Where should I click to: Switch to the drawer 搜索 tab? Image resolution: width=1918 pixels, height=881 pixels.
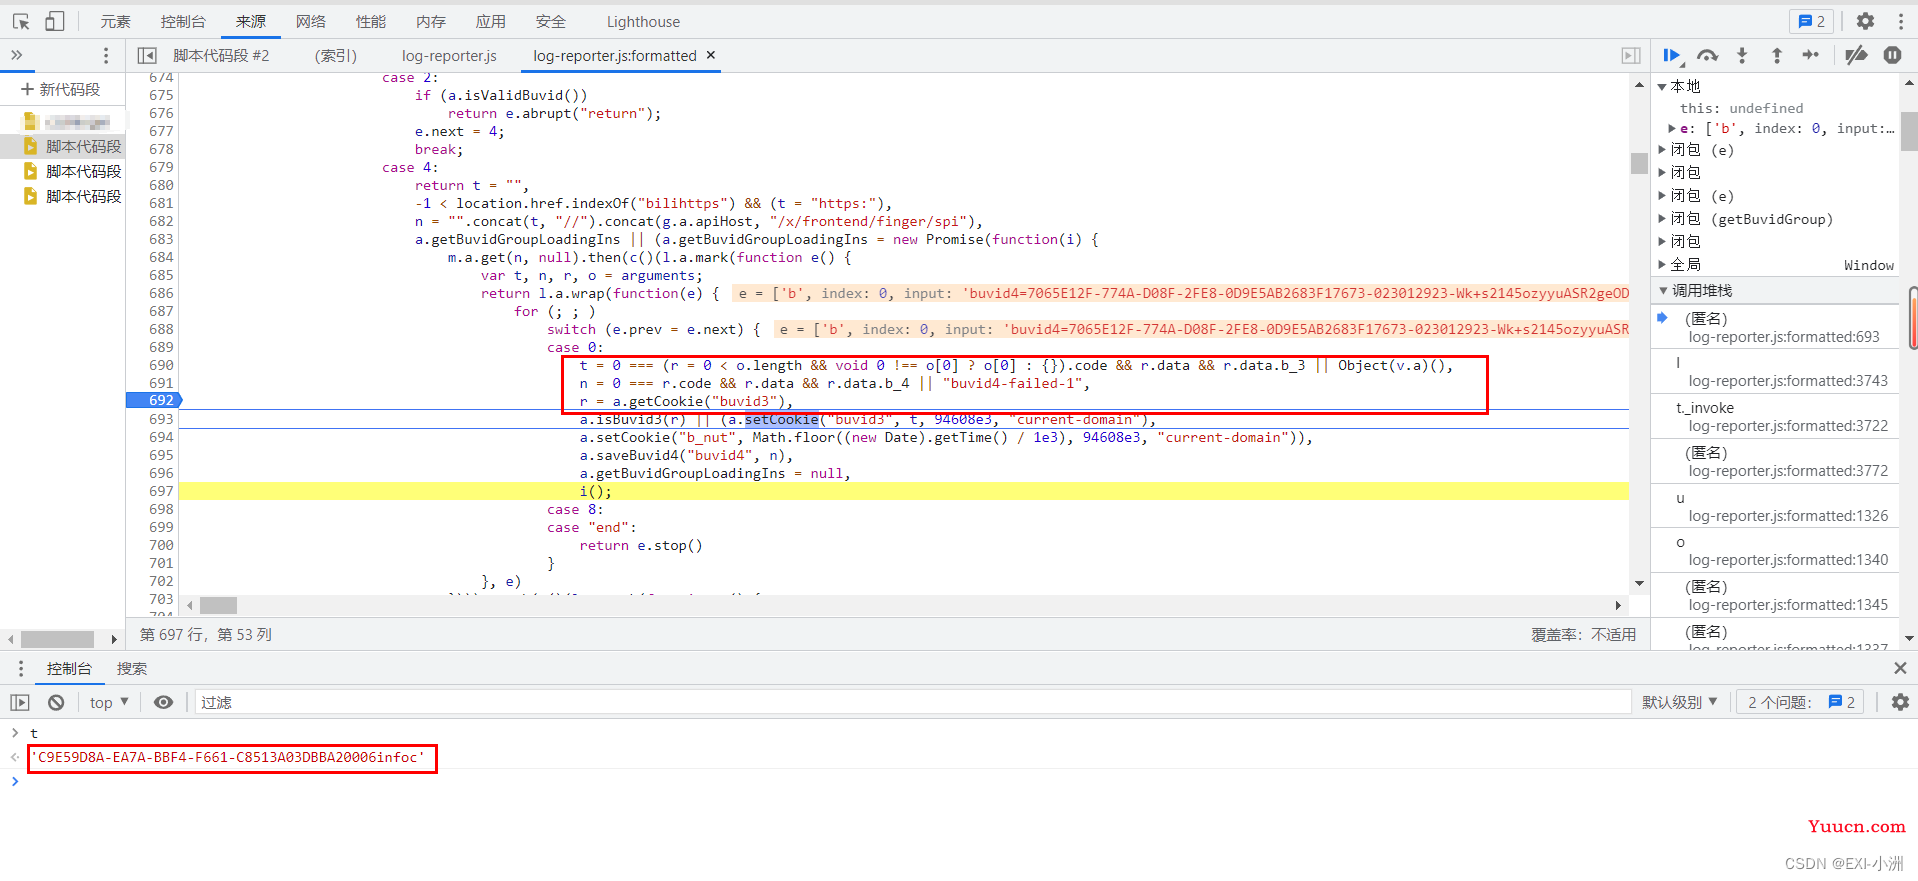[x=132, y=668]
